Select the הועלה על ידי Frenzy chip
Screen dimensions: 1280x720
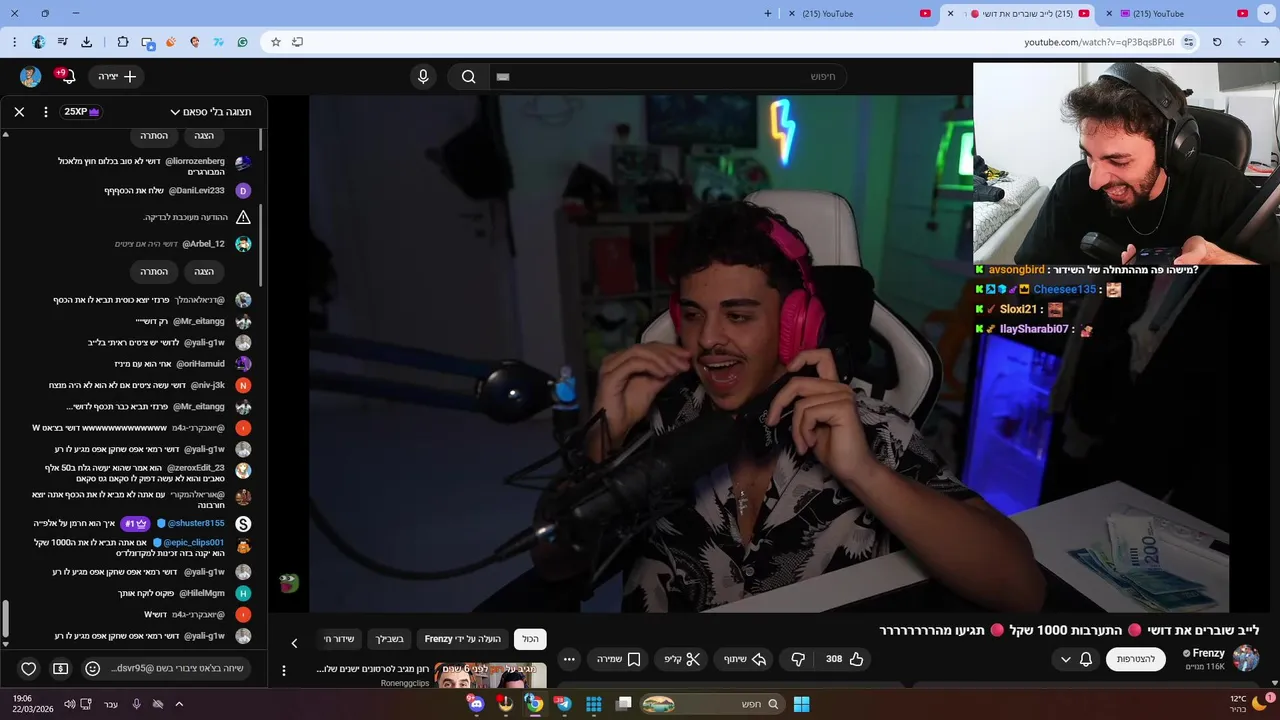[463, 639]
